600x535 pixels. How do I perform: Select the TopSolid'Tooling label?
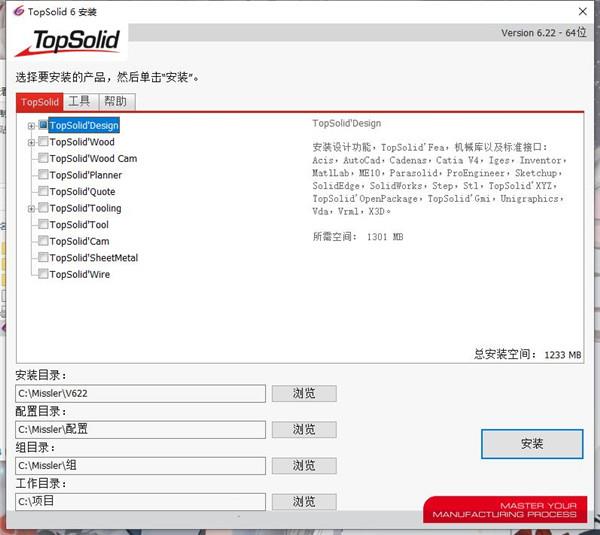click(85, 208)
